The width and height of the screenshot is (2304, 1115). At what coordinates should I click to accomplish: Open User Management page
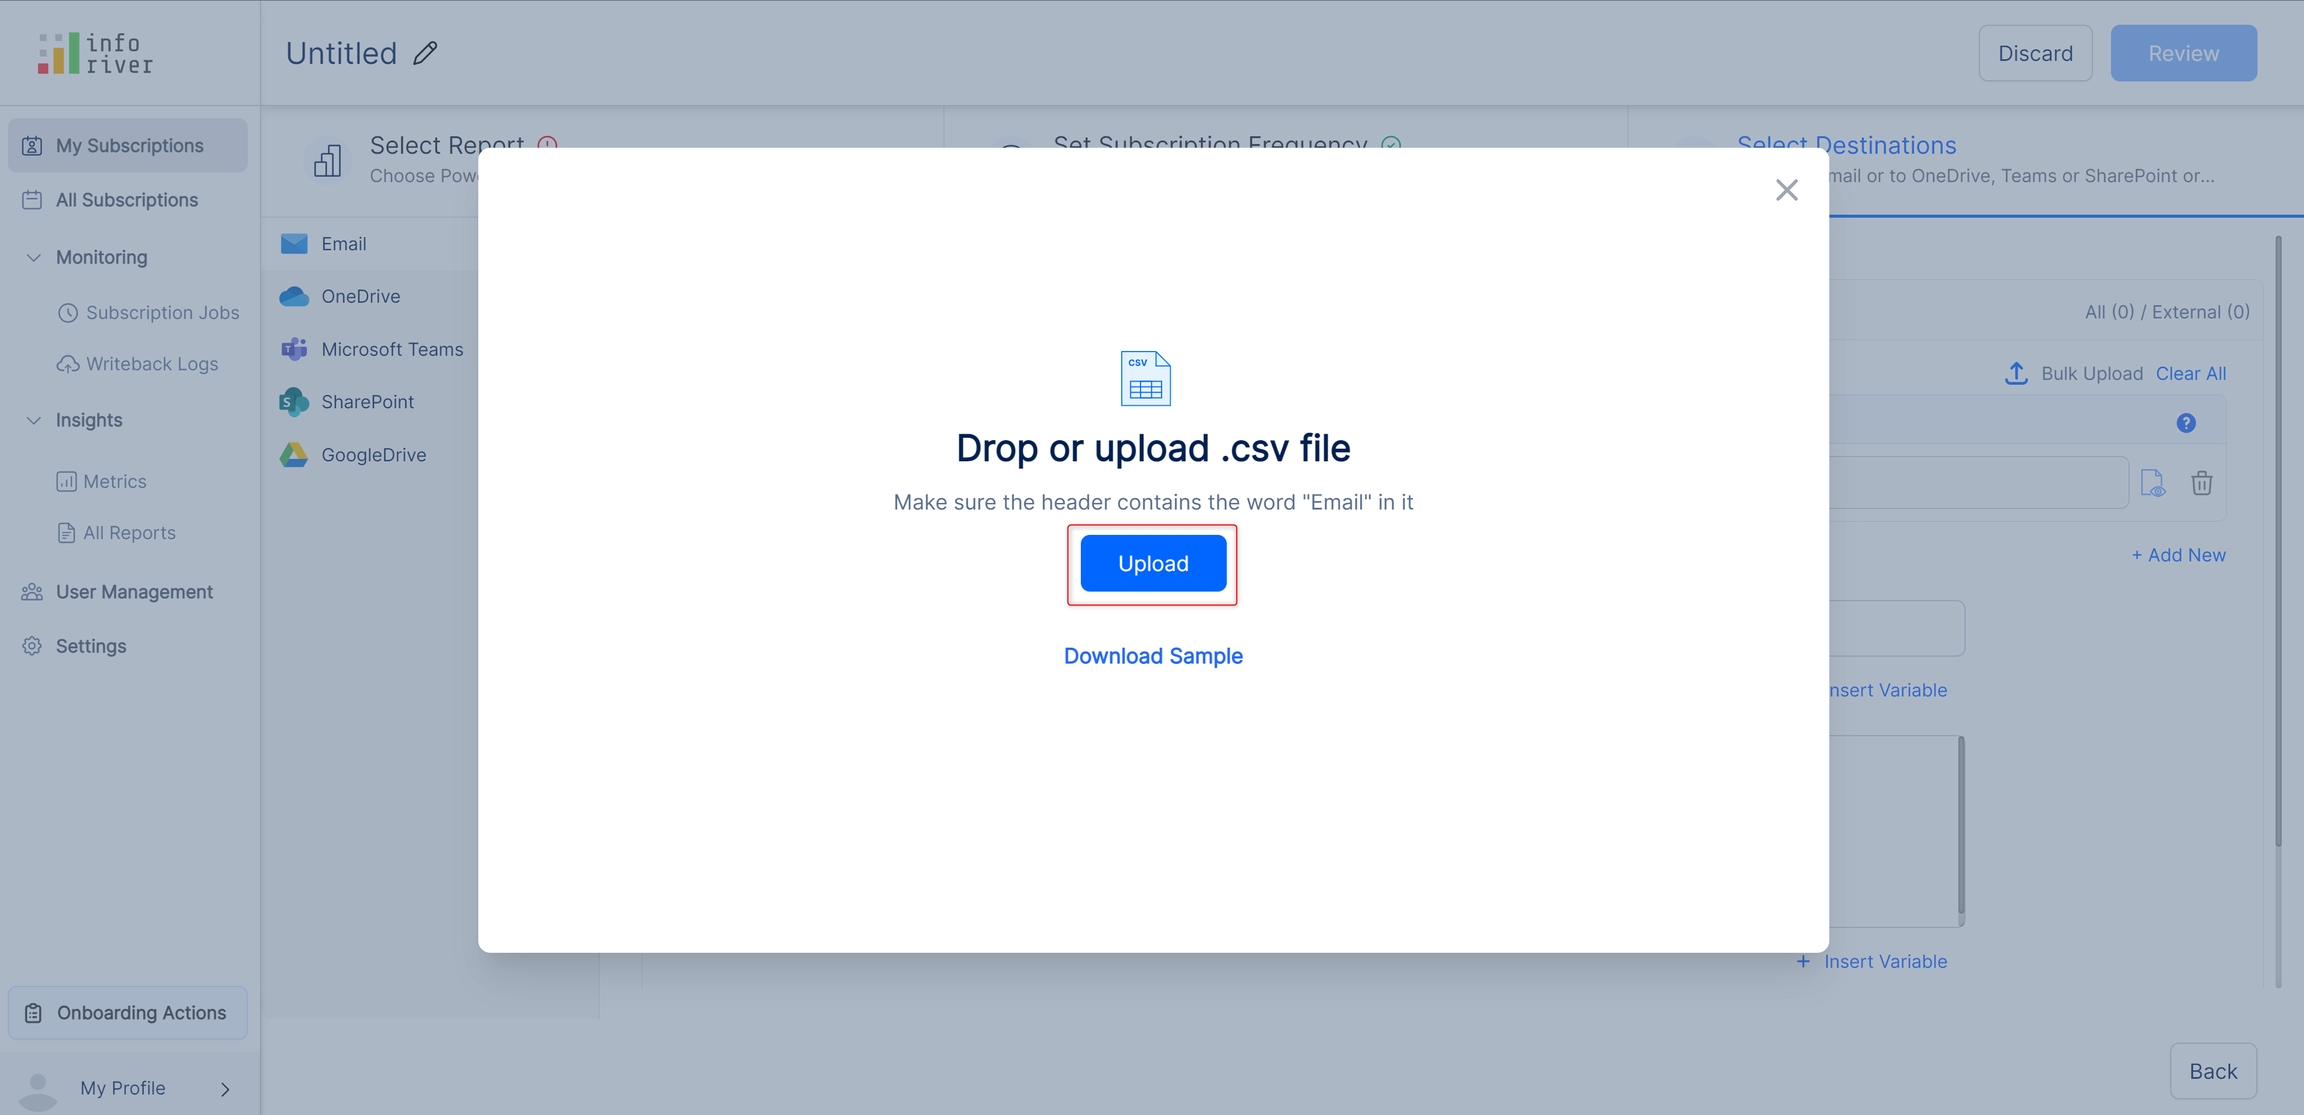[134, 592]
